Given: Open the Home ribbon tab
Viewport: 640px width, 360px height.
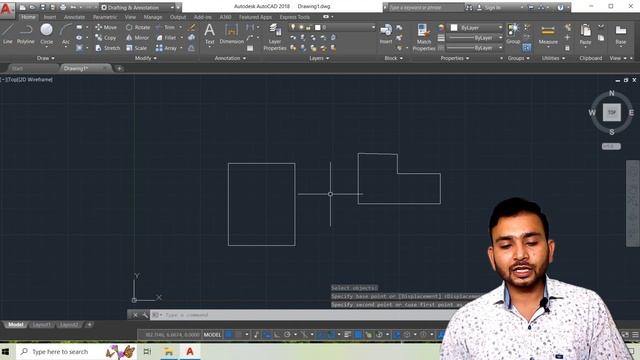Looking at the screenshot, I should tap(28, 17).
